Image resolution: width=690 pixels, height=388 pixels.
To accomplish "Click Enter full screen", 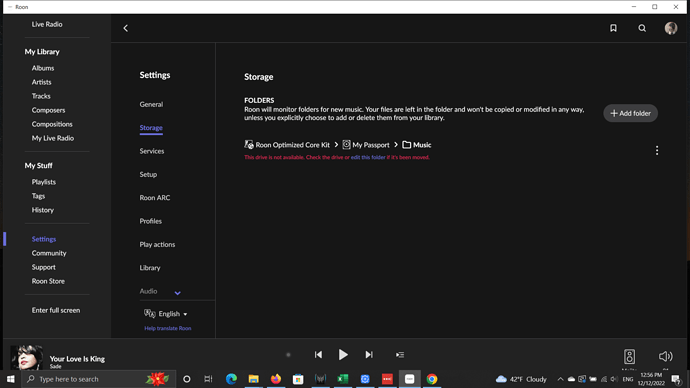I will click(56, 310).
